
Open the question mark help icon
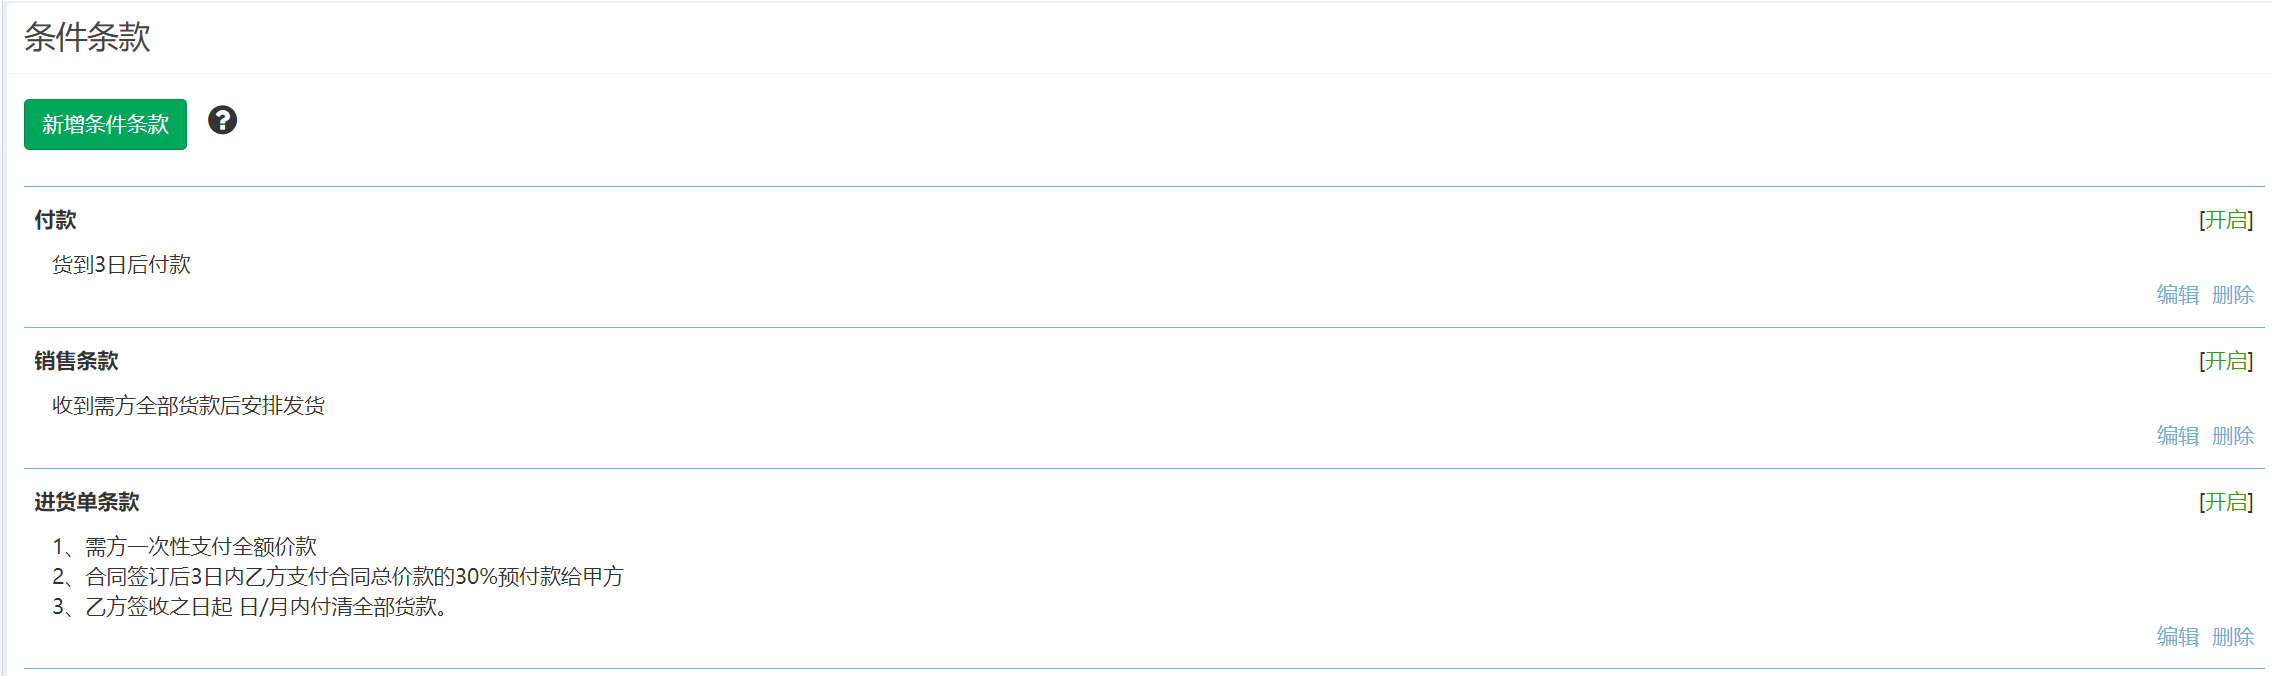222,120
